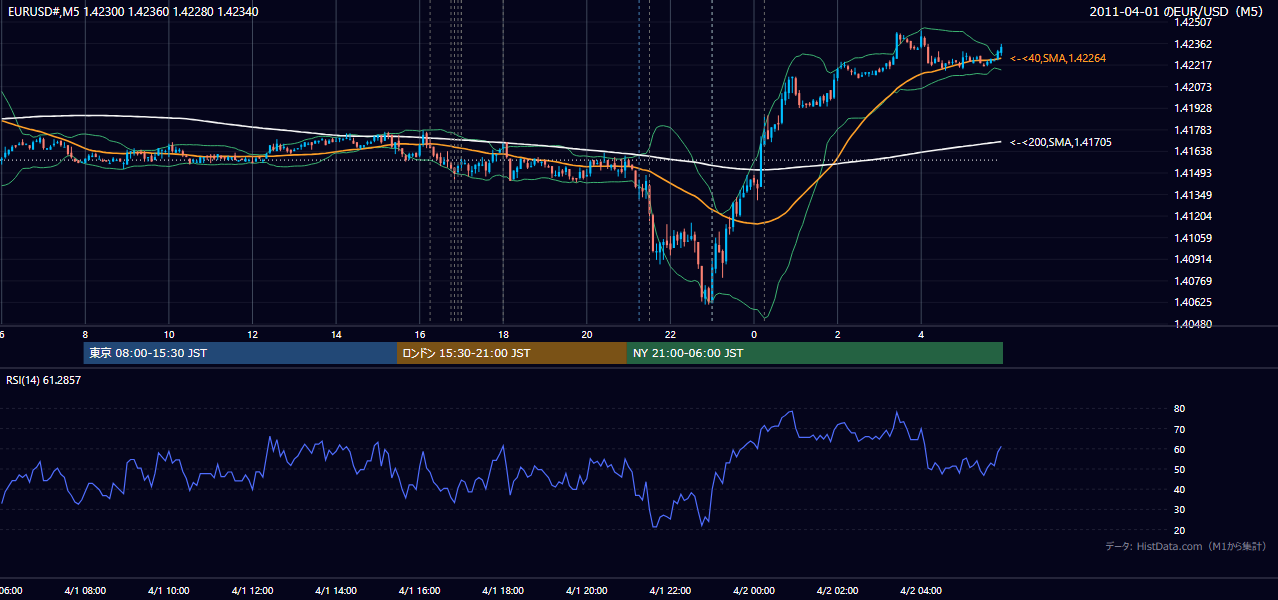Click the RSI scale value 30
1278x600 pixels.
click(x=1179, y=510)
